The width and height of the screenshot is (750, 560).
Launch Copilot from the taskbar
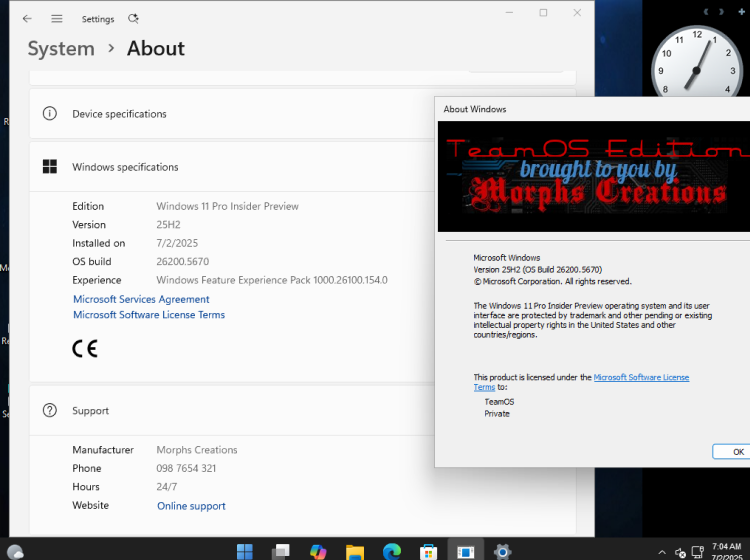(x=318, y=551)
